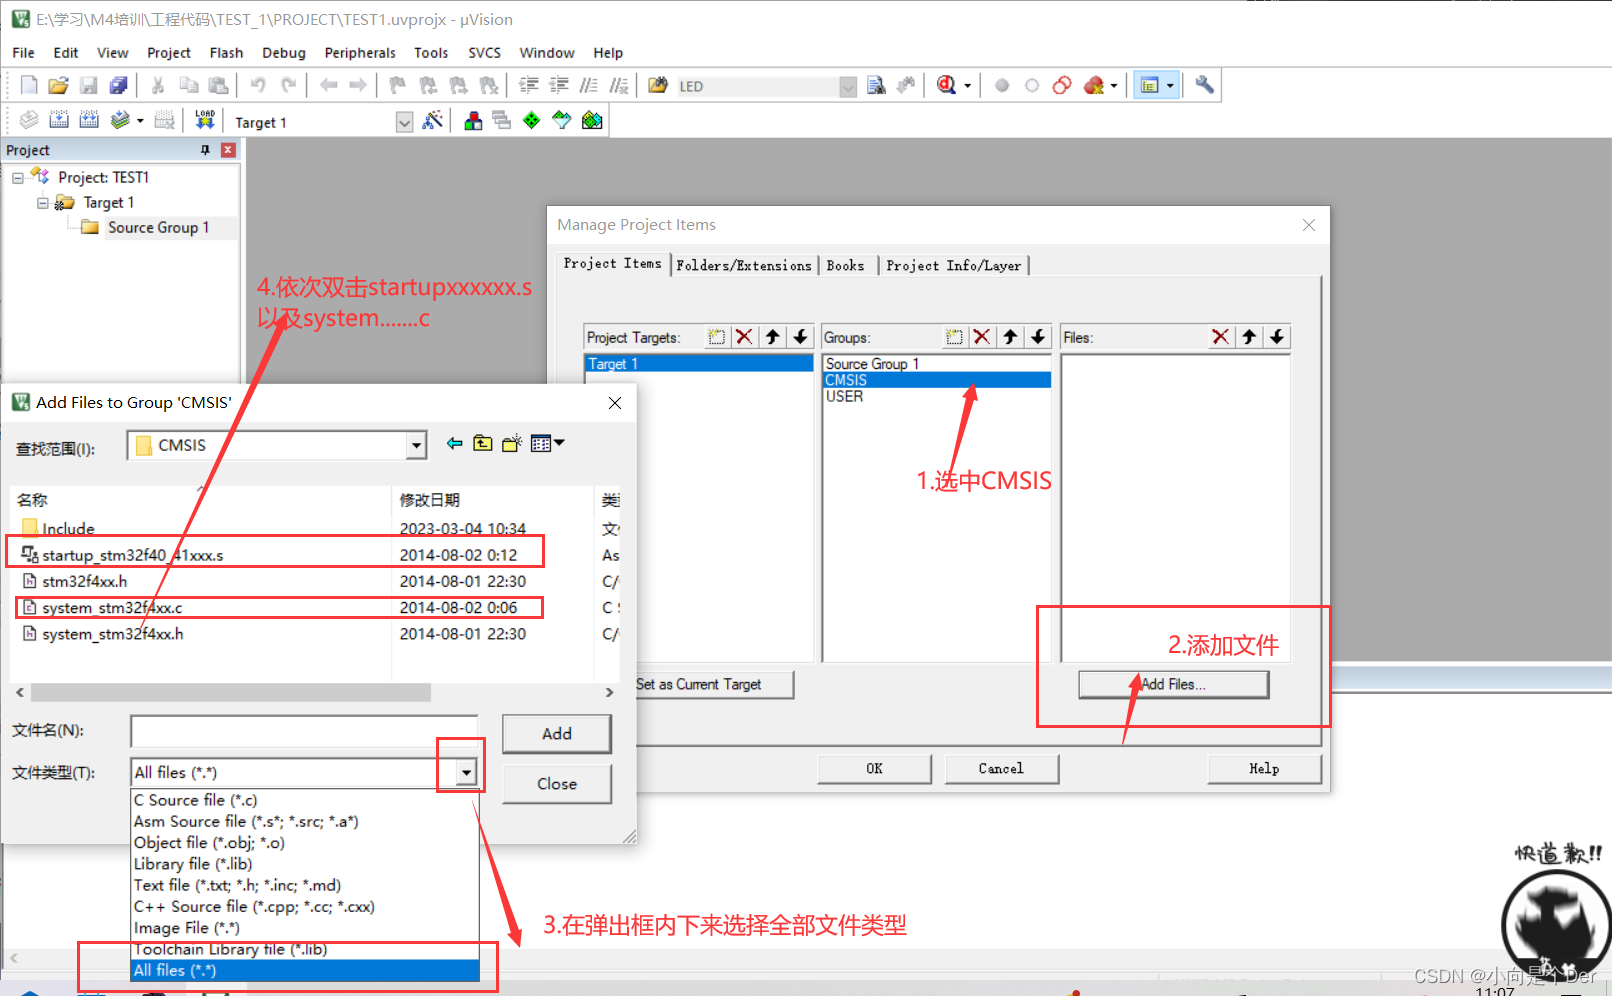1612x996 pixels.
Task: Move selected group down
Action: [x=1038, y=337]
